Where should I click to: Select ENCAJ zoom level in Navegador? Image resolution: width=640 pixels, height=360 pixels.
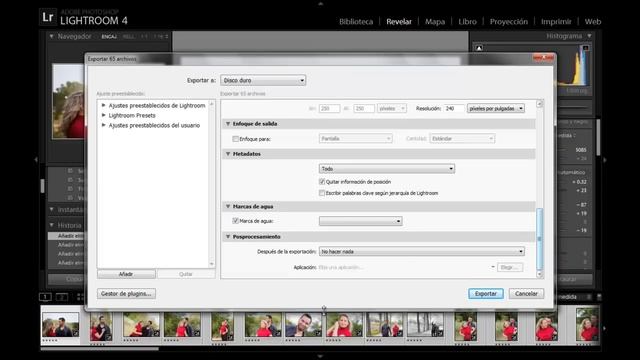[109, 37]
